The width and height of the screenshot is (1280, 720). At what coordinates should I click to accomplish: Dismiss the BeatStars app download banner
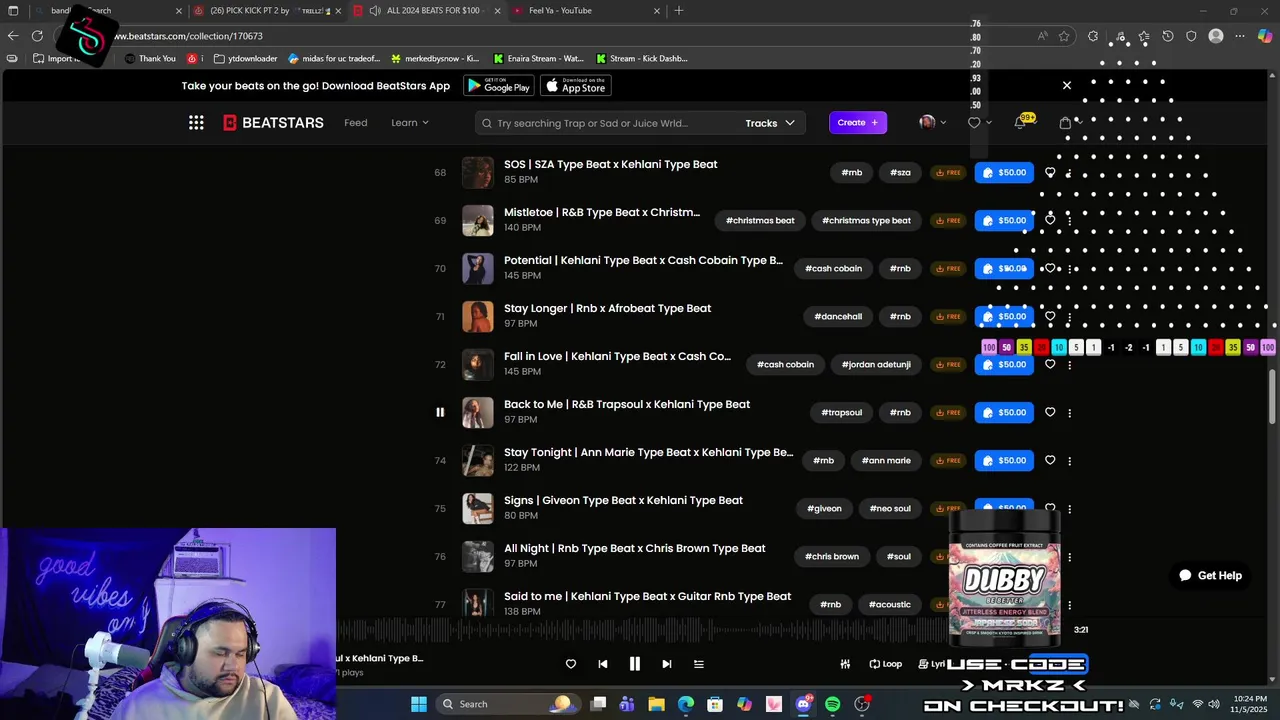(x=1066, y=85)
